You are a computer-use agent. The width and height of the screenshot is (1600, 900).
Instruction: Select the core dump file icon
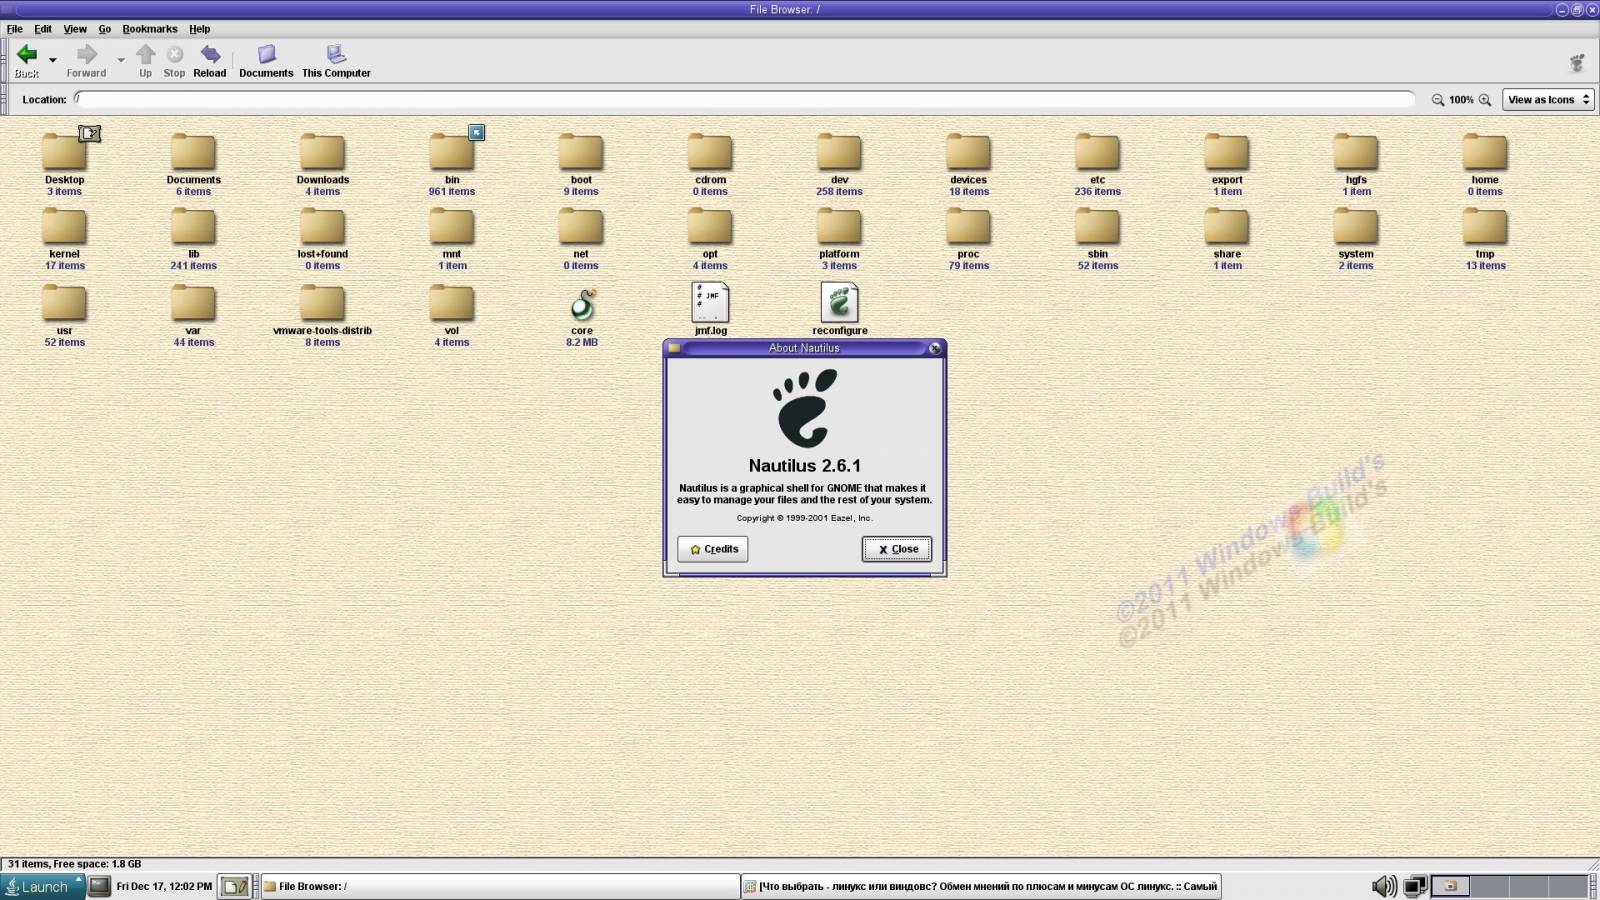pos(582,304)
